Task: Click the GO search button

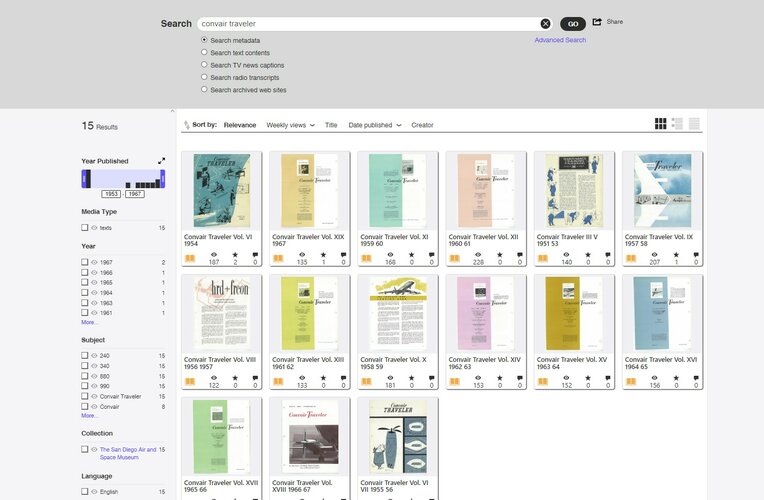Action: pos(573,23)
